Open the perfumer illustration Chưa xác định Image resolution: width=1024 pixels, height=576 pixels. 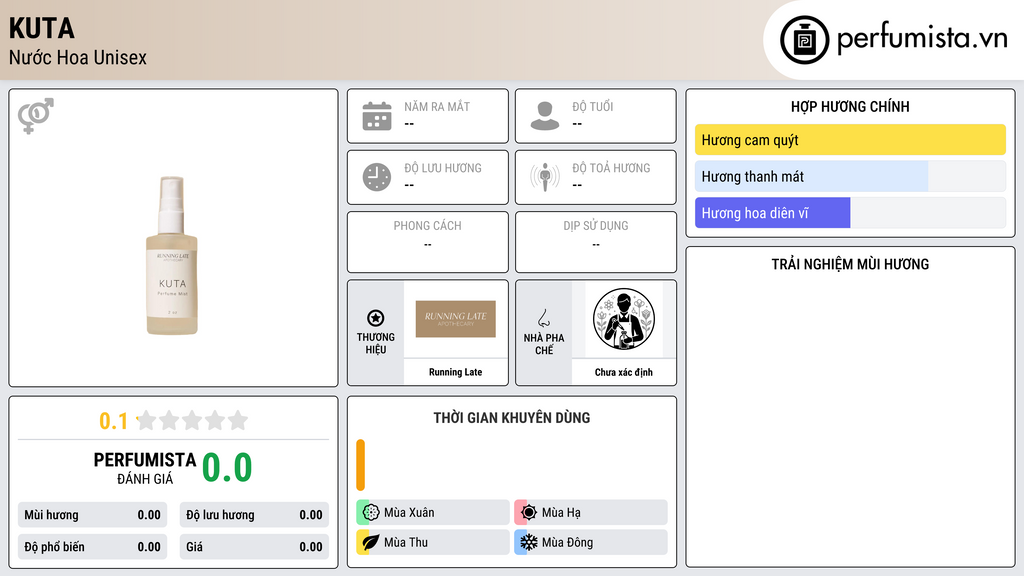click(x=624, y=319)
